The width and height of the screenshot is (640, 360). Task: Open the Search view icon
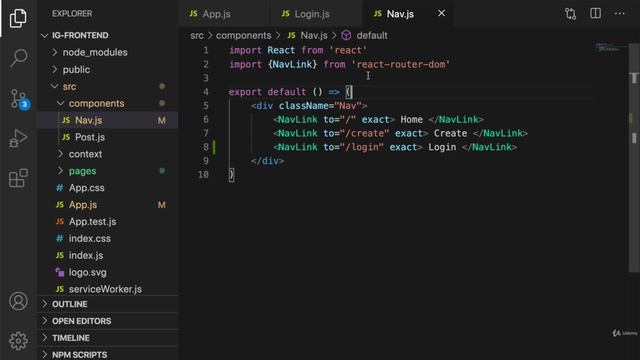[18, 58]
